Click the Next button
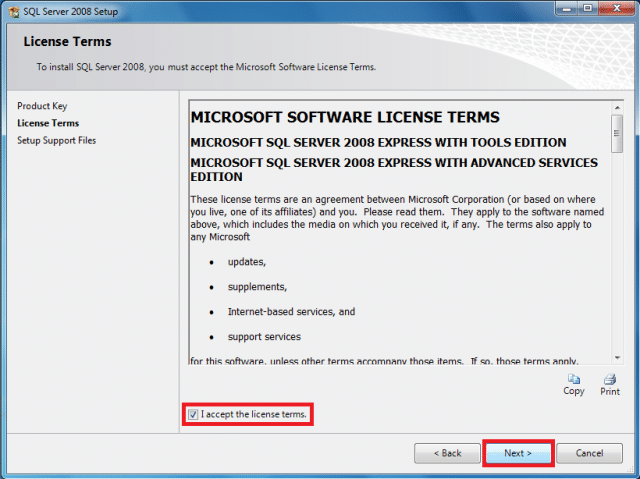 tap(518, 453)
